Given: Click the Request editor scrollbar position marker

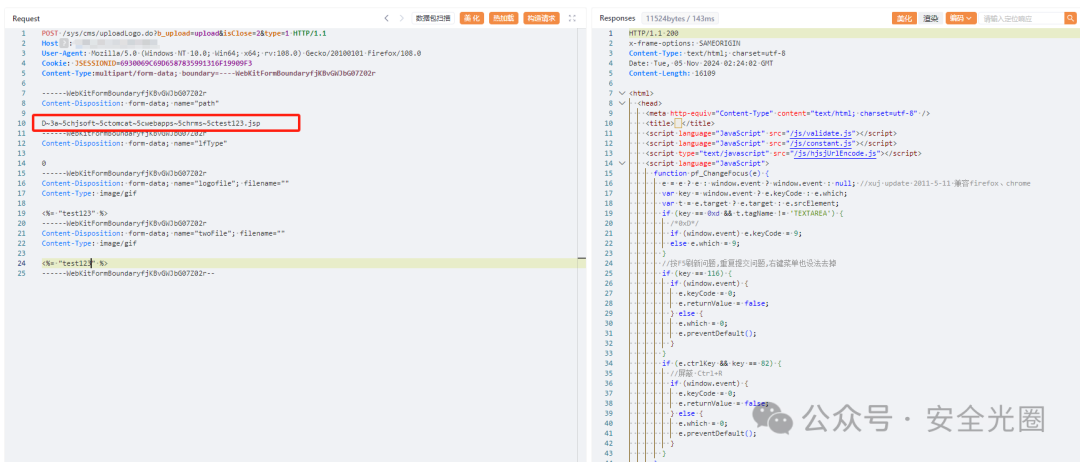Looking at the screenshot, I should pos(583,258).
